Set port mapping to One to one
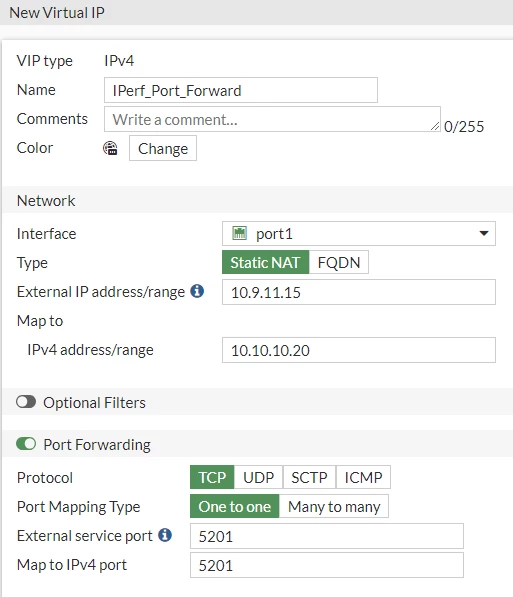Screen dimensions: 513x597 click(235, 506)
